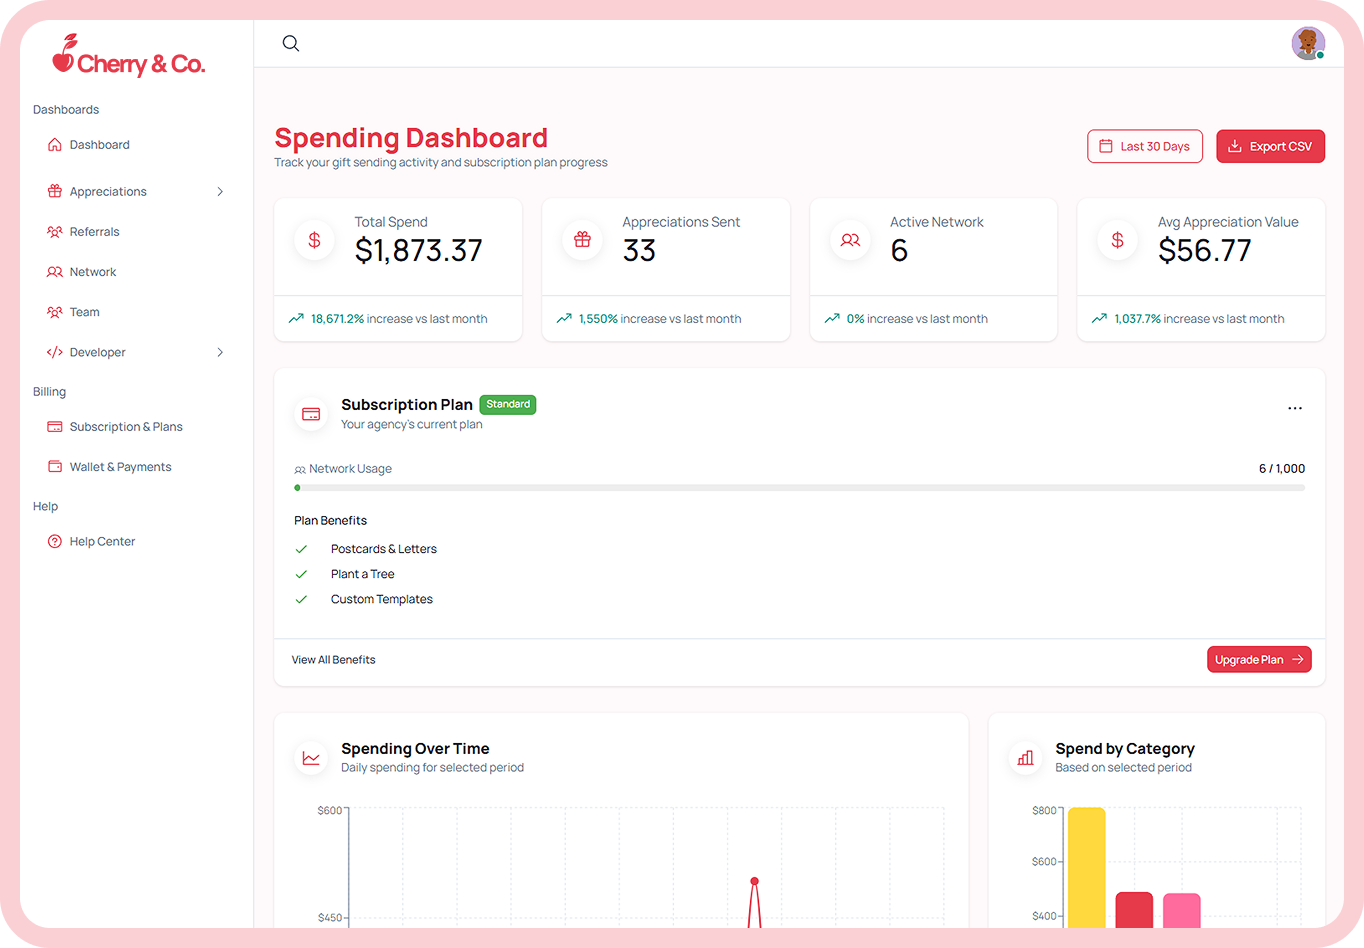
Task: Click the Avg Appreciation Value dollar icon
Action: [x=1118, y=240]
